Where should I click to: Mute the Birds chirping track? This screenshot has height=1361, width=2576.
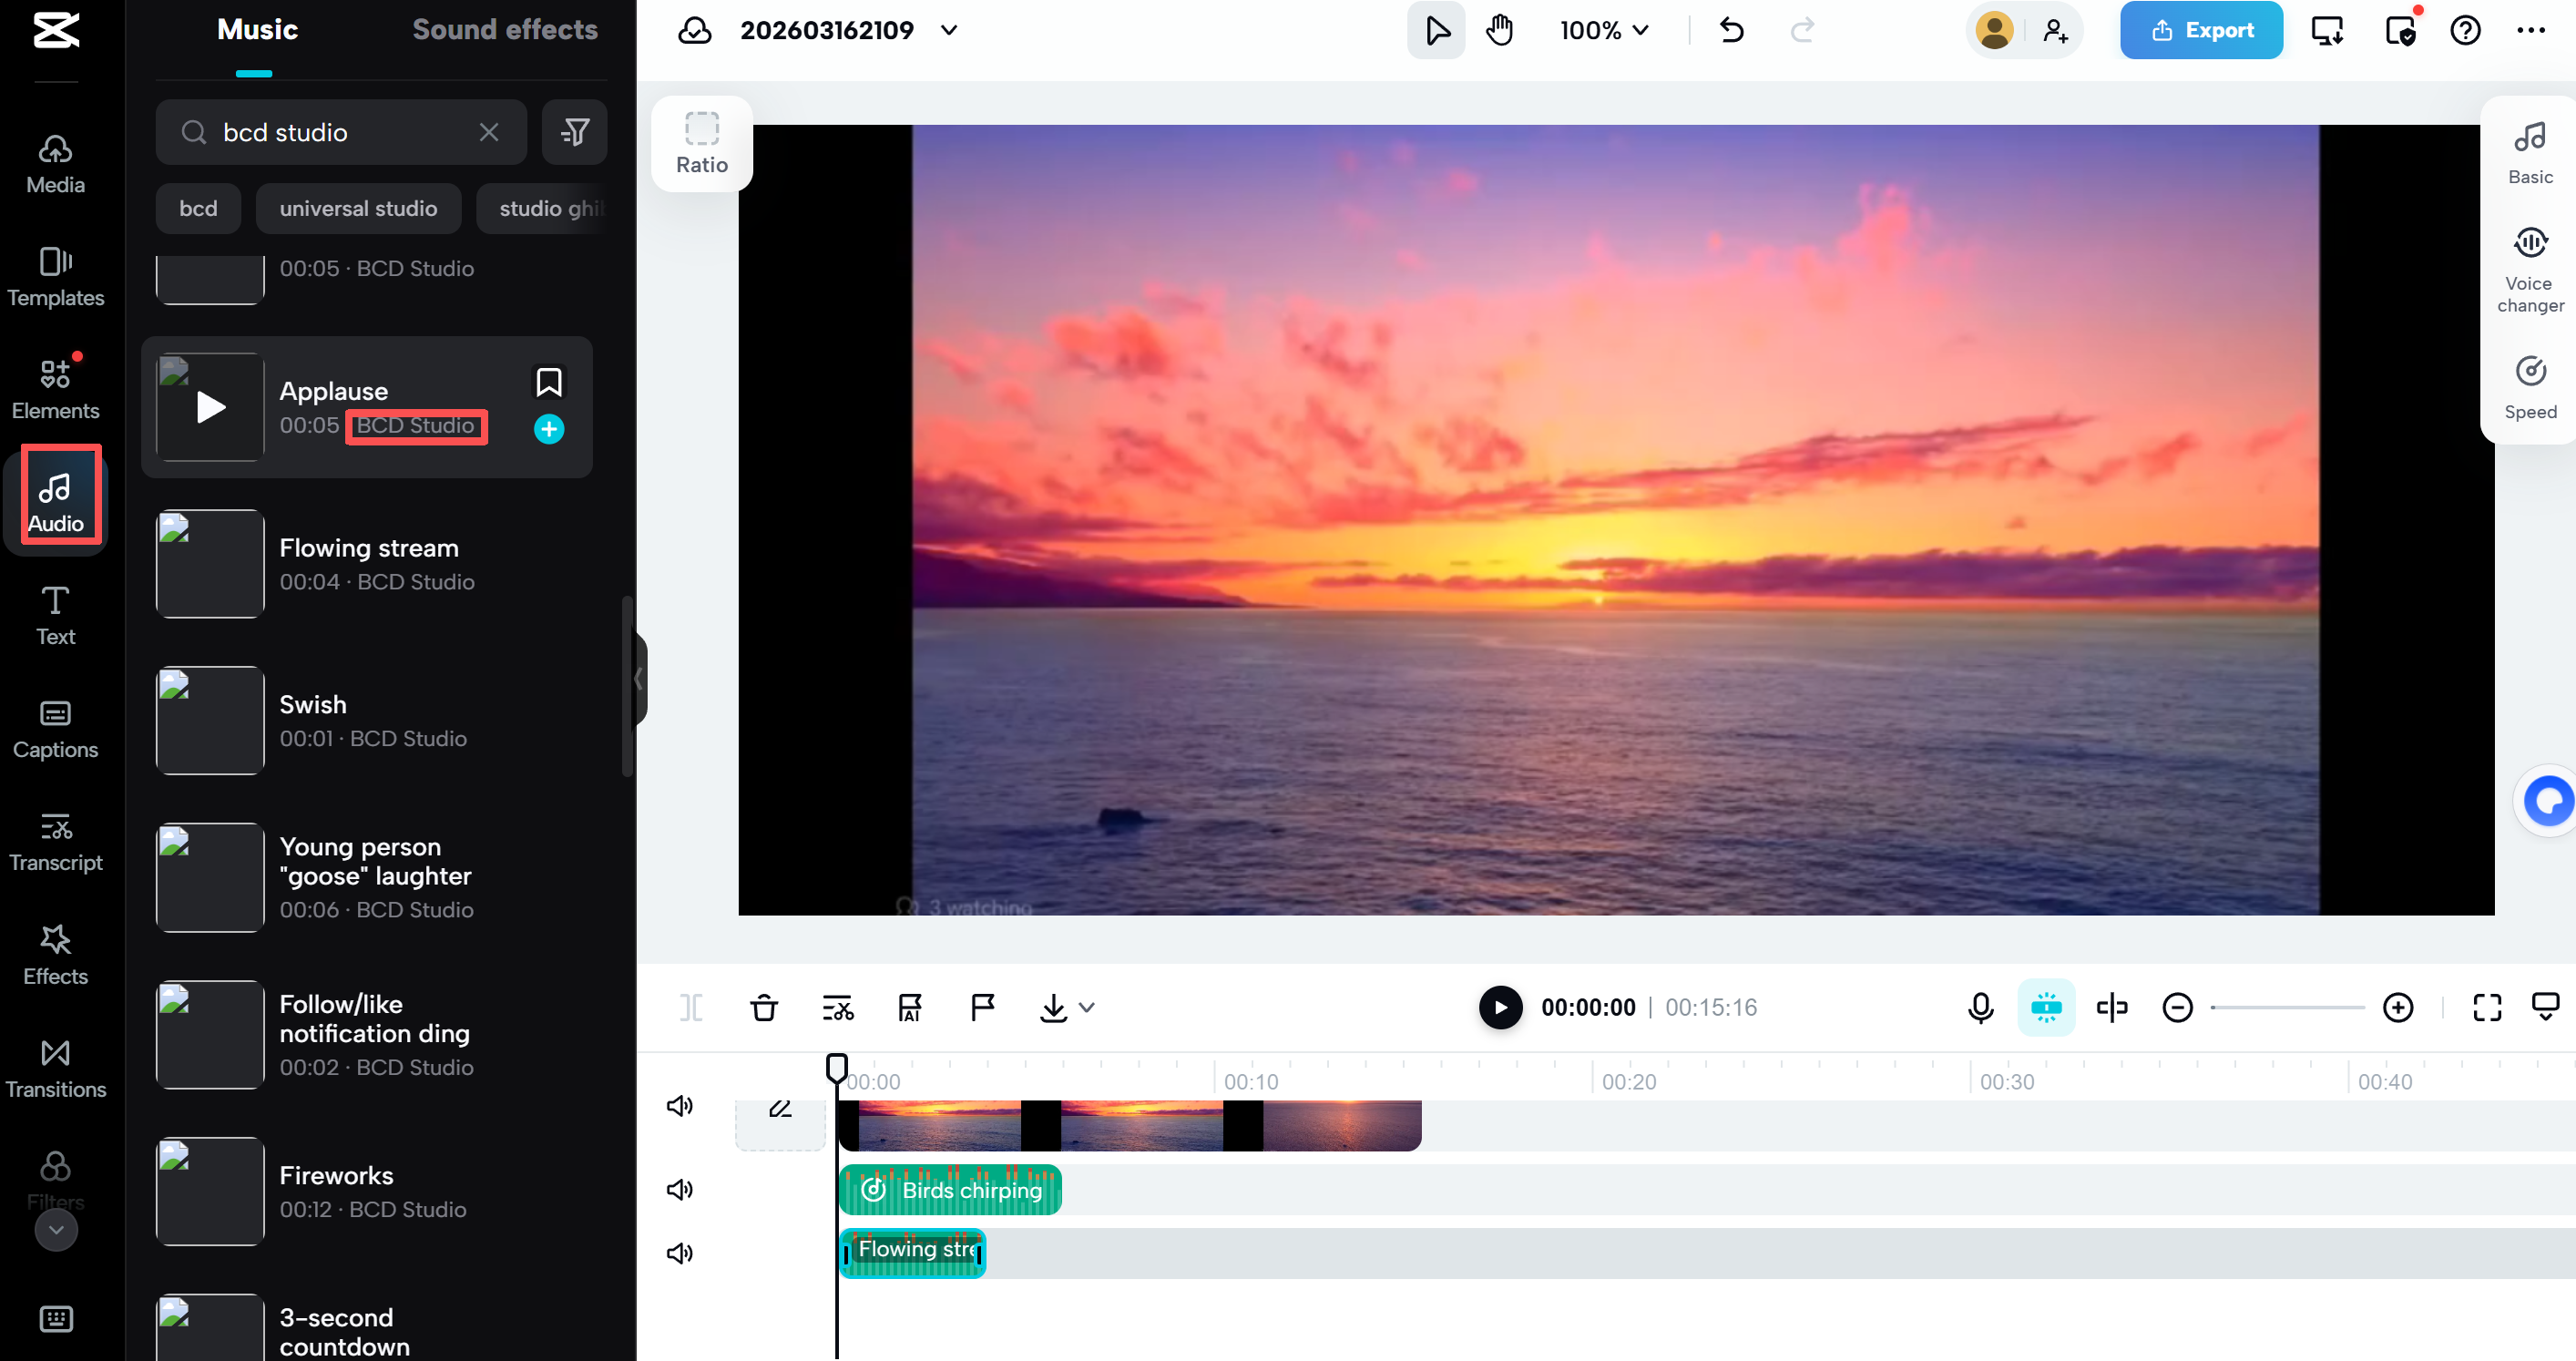pyautogui.click(x=680, y=1189)
